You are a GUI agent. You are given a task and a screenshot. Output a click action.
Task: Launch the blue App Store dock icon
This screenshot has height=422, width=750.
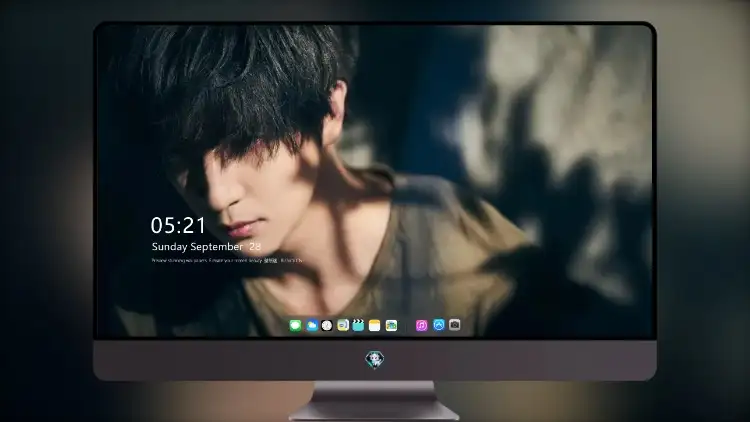[x=439, y=325]
